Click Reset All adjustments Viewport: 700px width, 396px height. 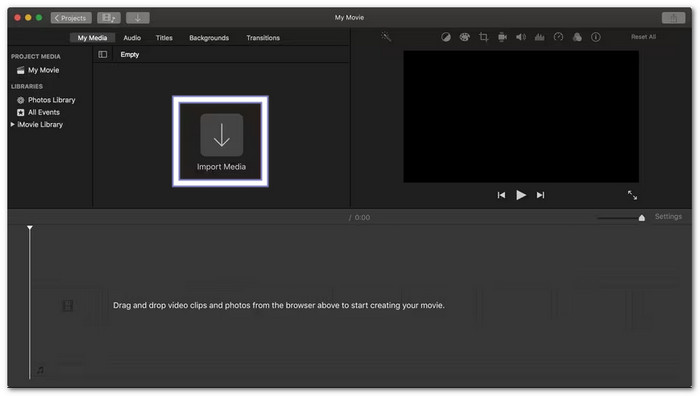pos(643,37)
